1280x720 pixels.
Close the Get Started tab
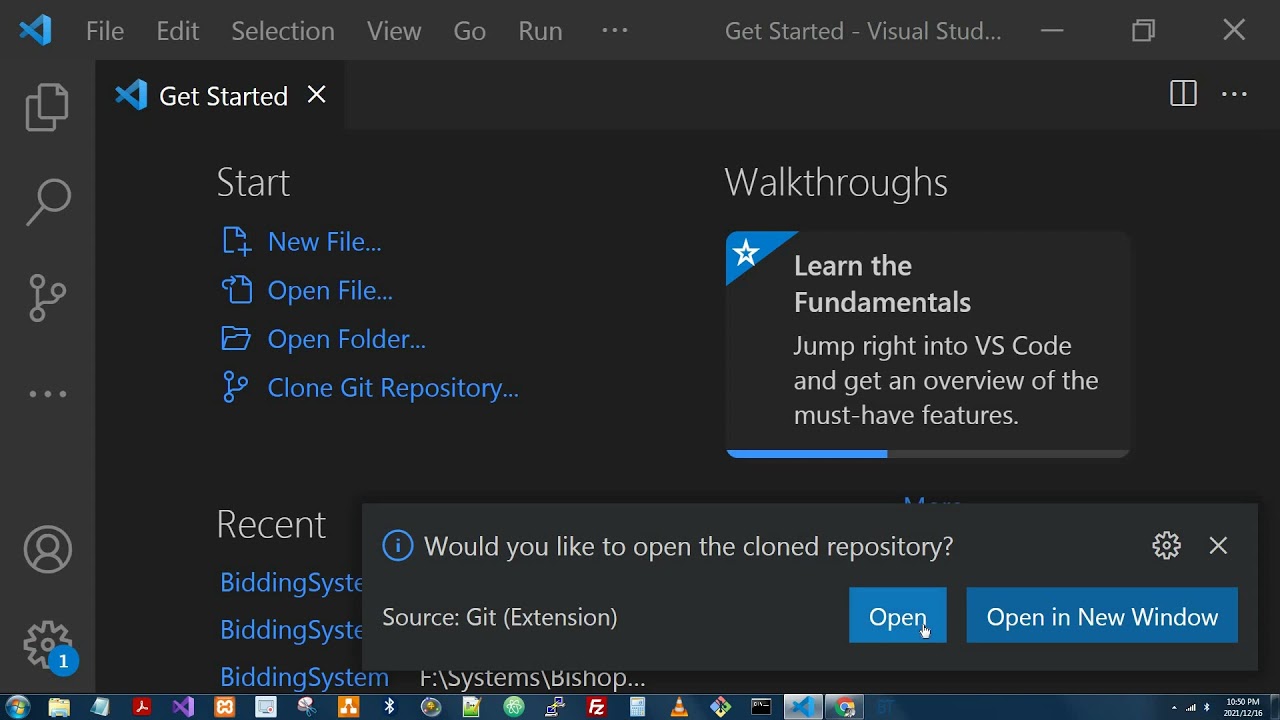coord(316,95)
